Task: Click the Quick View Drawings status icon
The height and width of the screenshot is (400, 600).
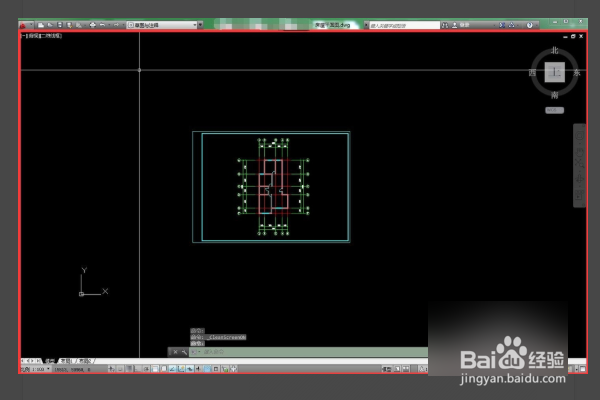Action: tap(406, 369)
